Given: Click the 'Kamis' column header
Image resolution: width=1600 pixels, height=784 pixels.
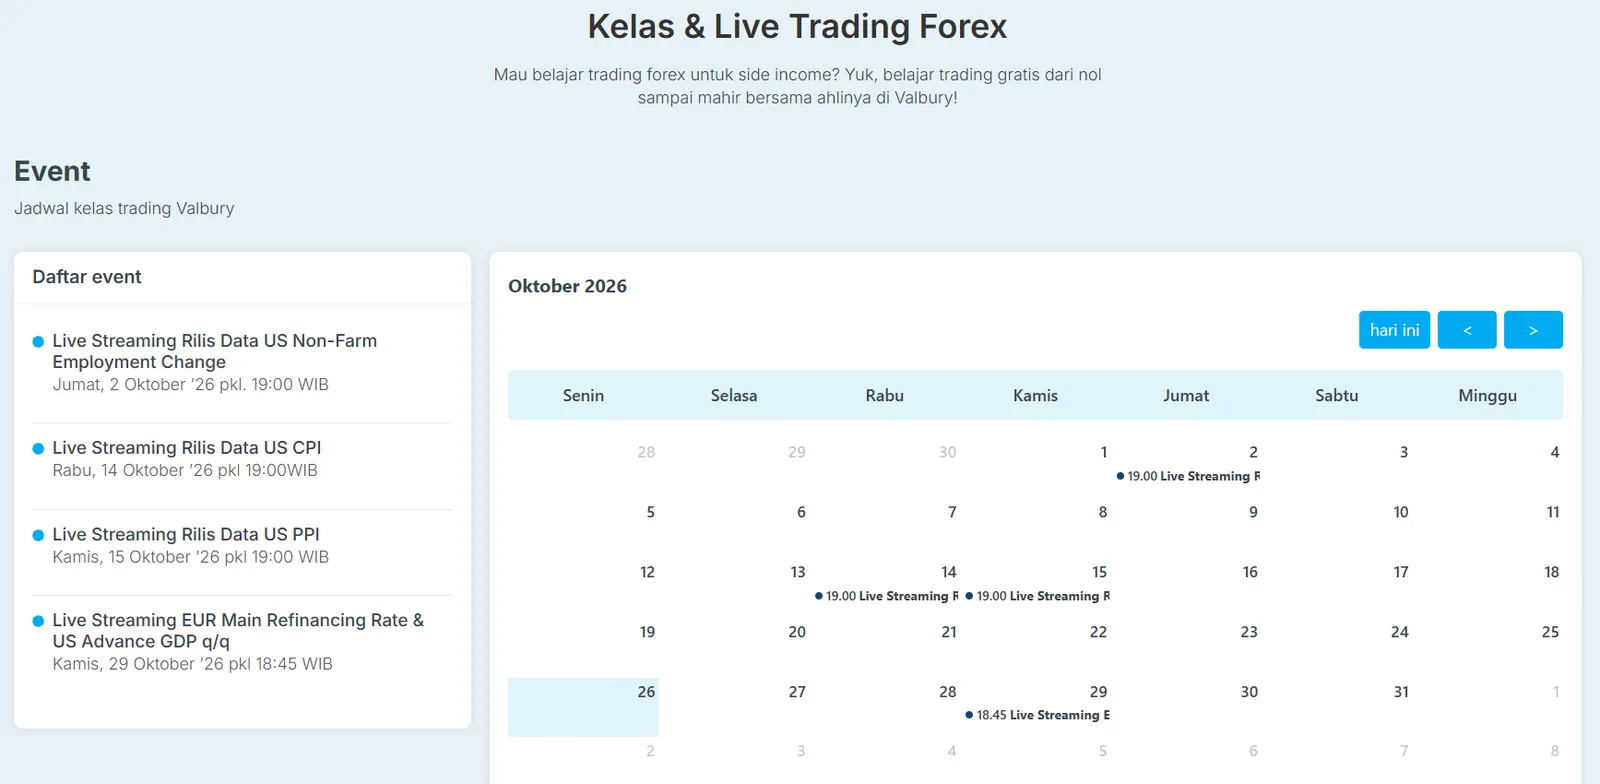Looking at the screenshot, I should point(1035,395).
